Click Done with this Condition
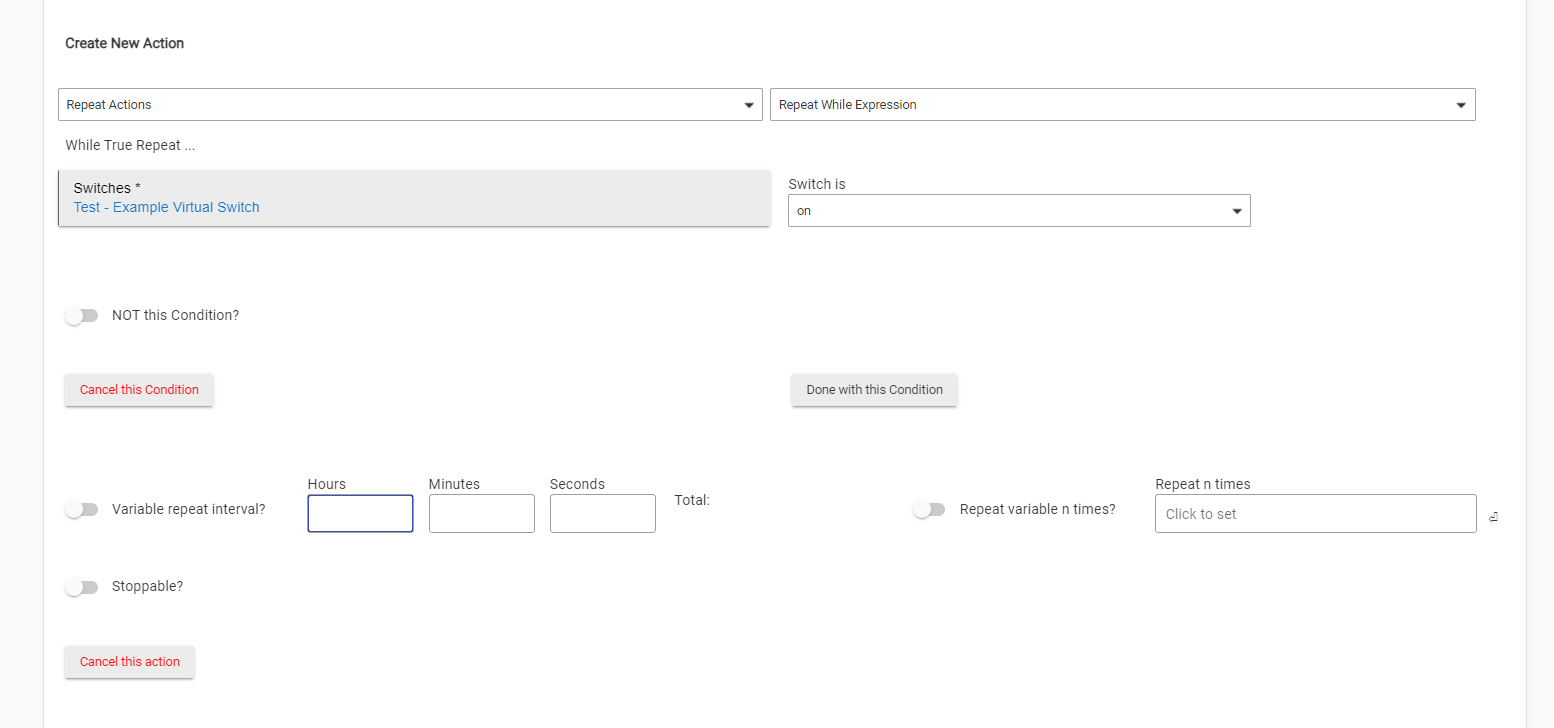 (x=874, y=390)
